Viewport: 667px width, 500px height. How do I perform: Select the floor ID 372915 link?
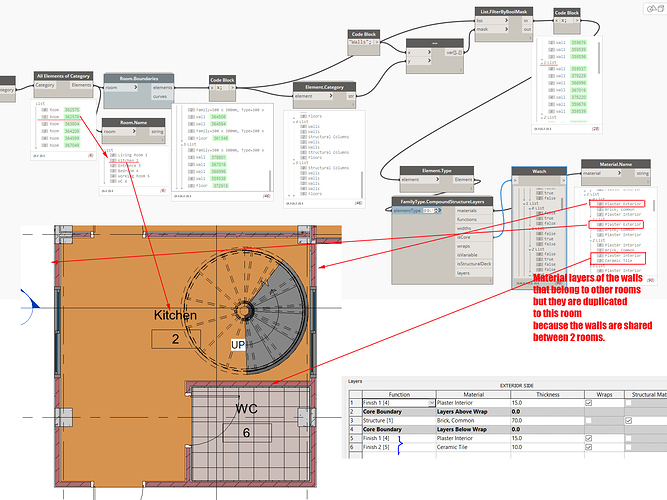coord(220,186)
